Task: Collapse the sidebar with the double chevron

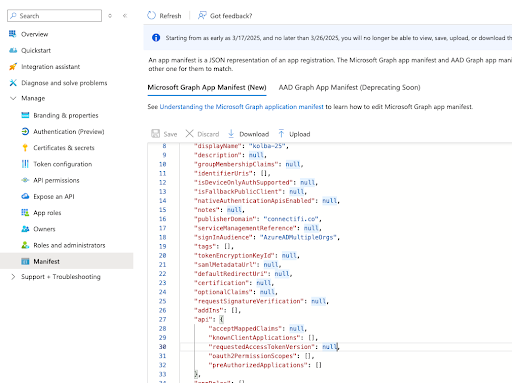Action: pyautogui.click(x=125, y=15)
